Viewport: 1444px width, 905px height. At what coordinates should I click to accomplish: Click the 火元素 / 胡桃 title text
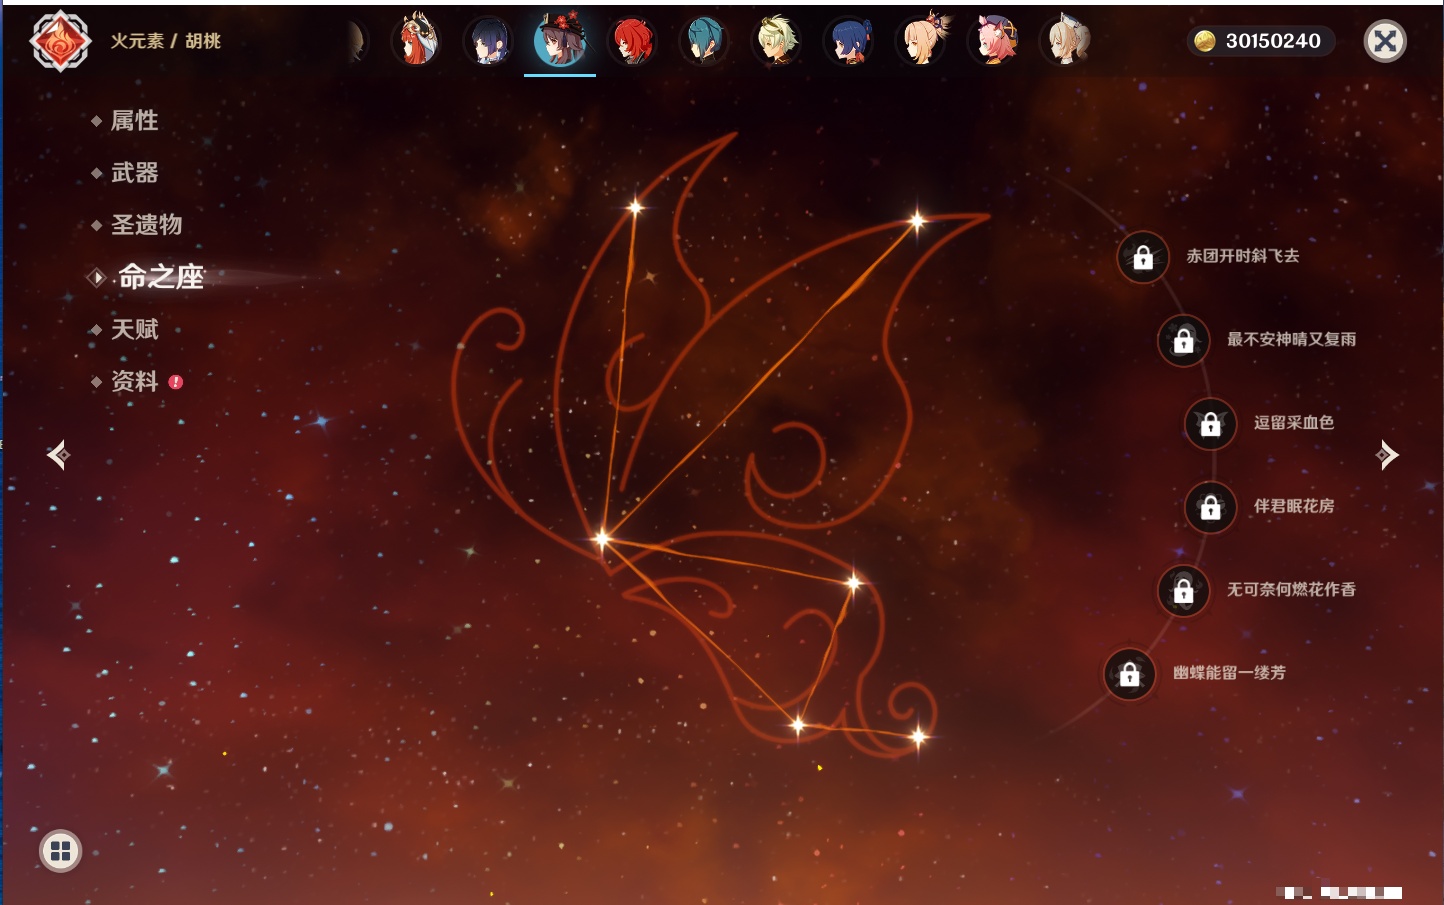[x=166, y=41]
